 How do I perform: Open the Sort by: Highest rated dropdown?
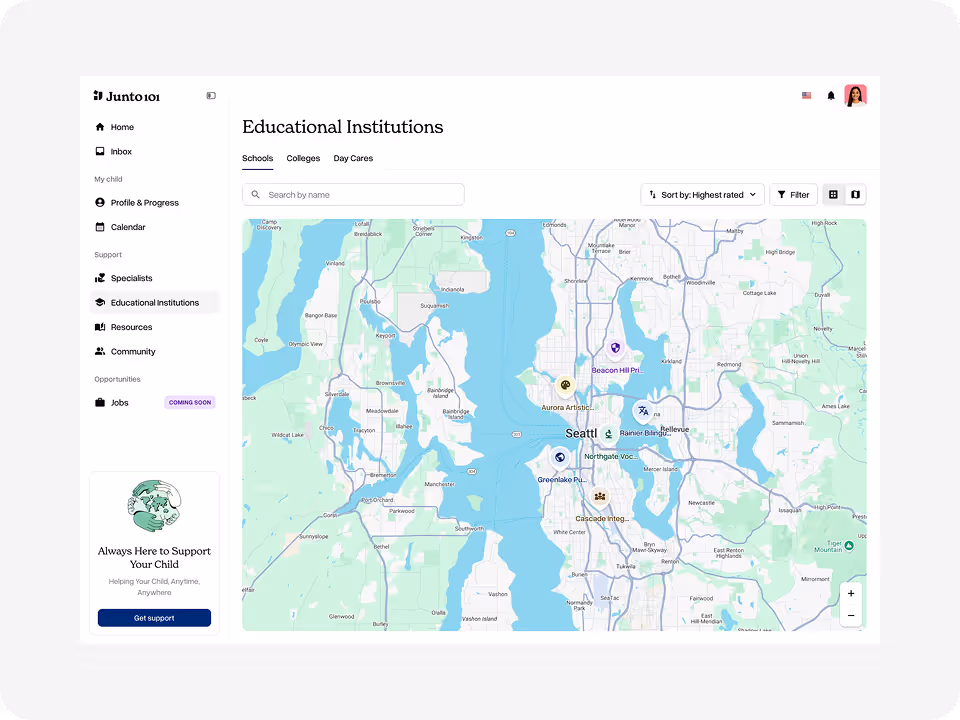pyautogui.click(x=702, y=194)
